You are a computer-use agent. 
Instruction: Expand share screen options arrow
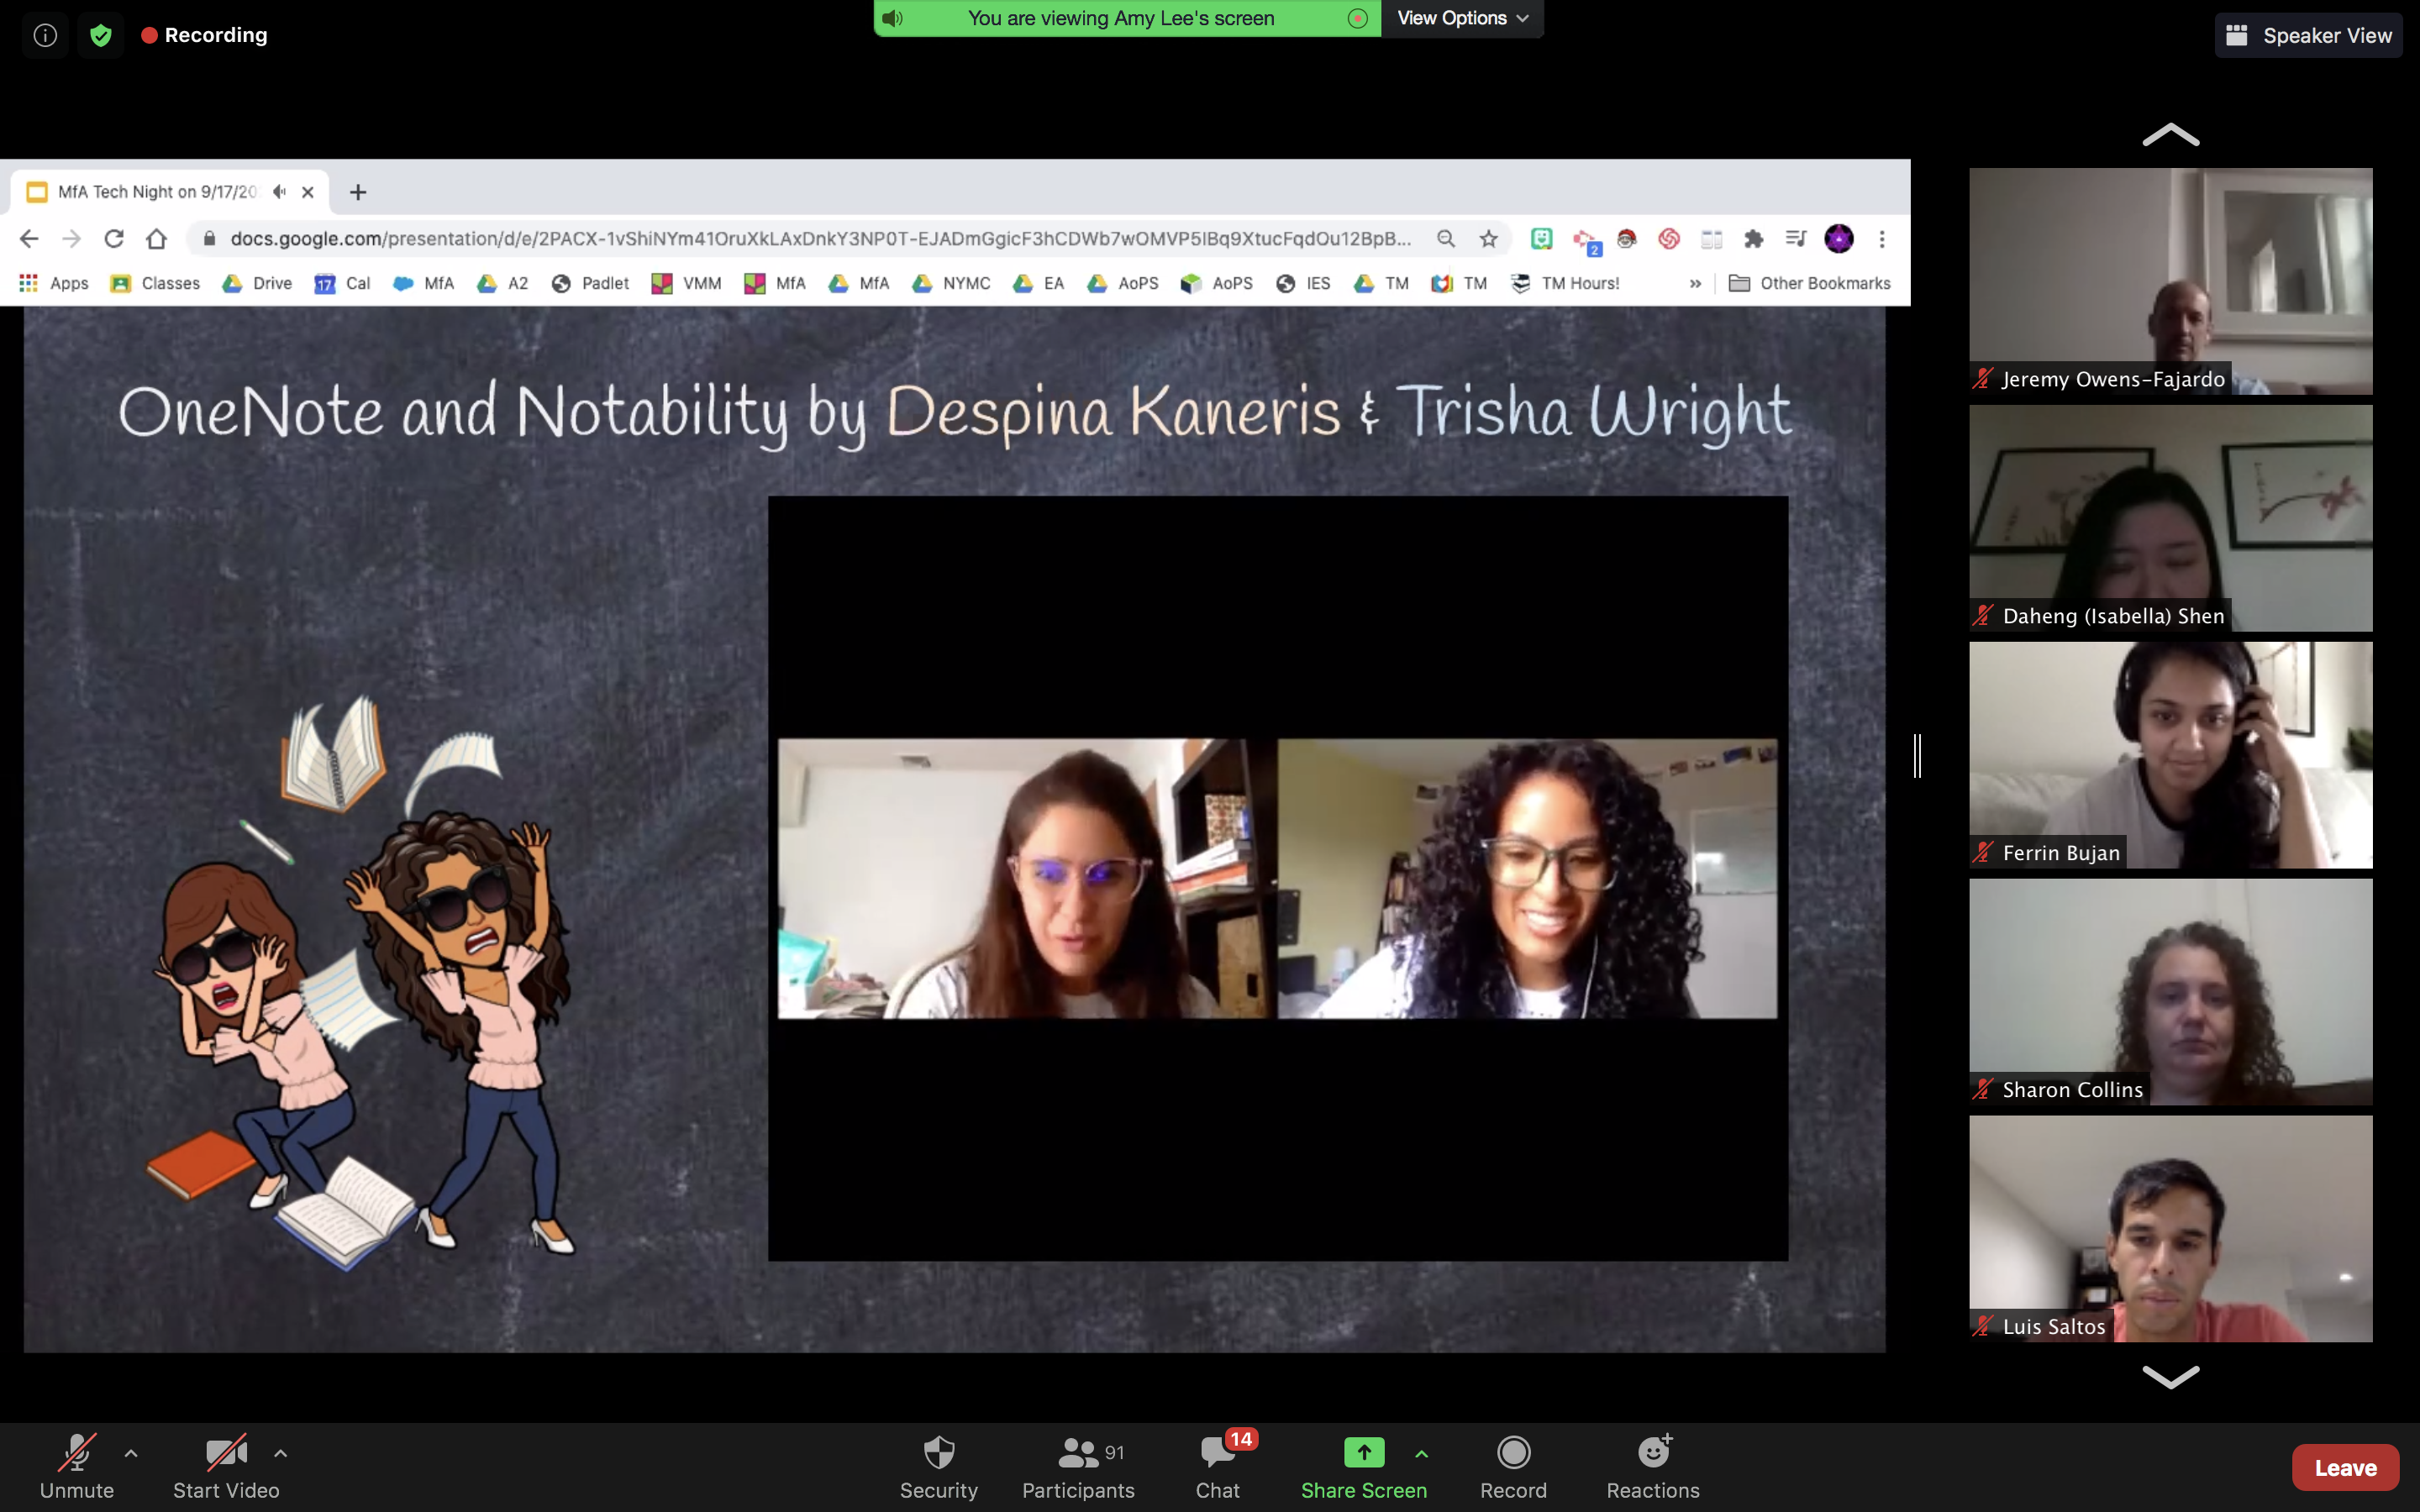click(x=1421, y=1453)
